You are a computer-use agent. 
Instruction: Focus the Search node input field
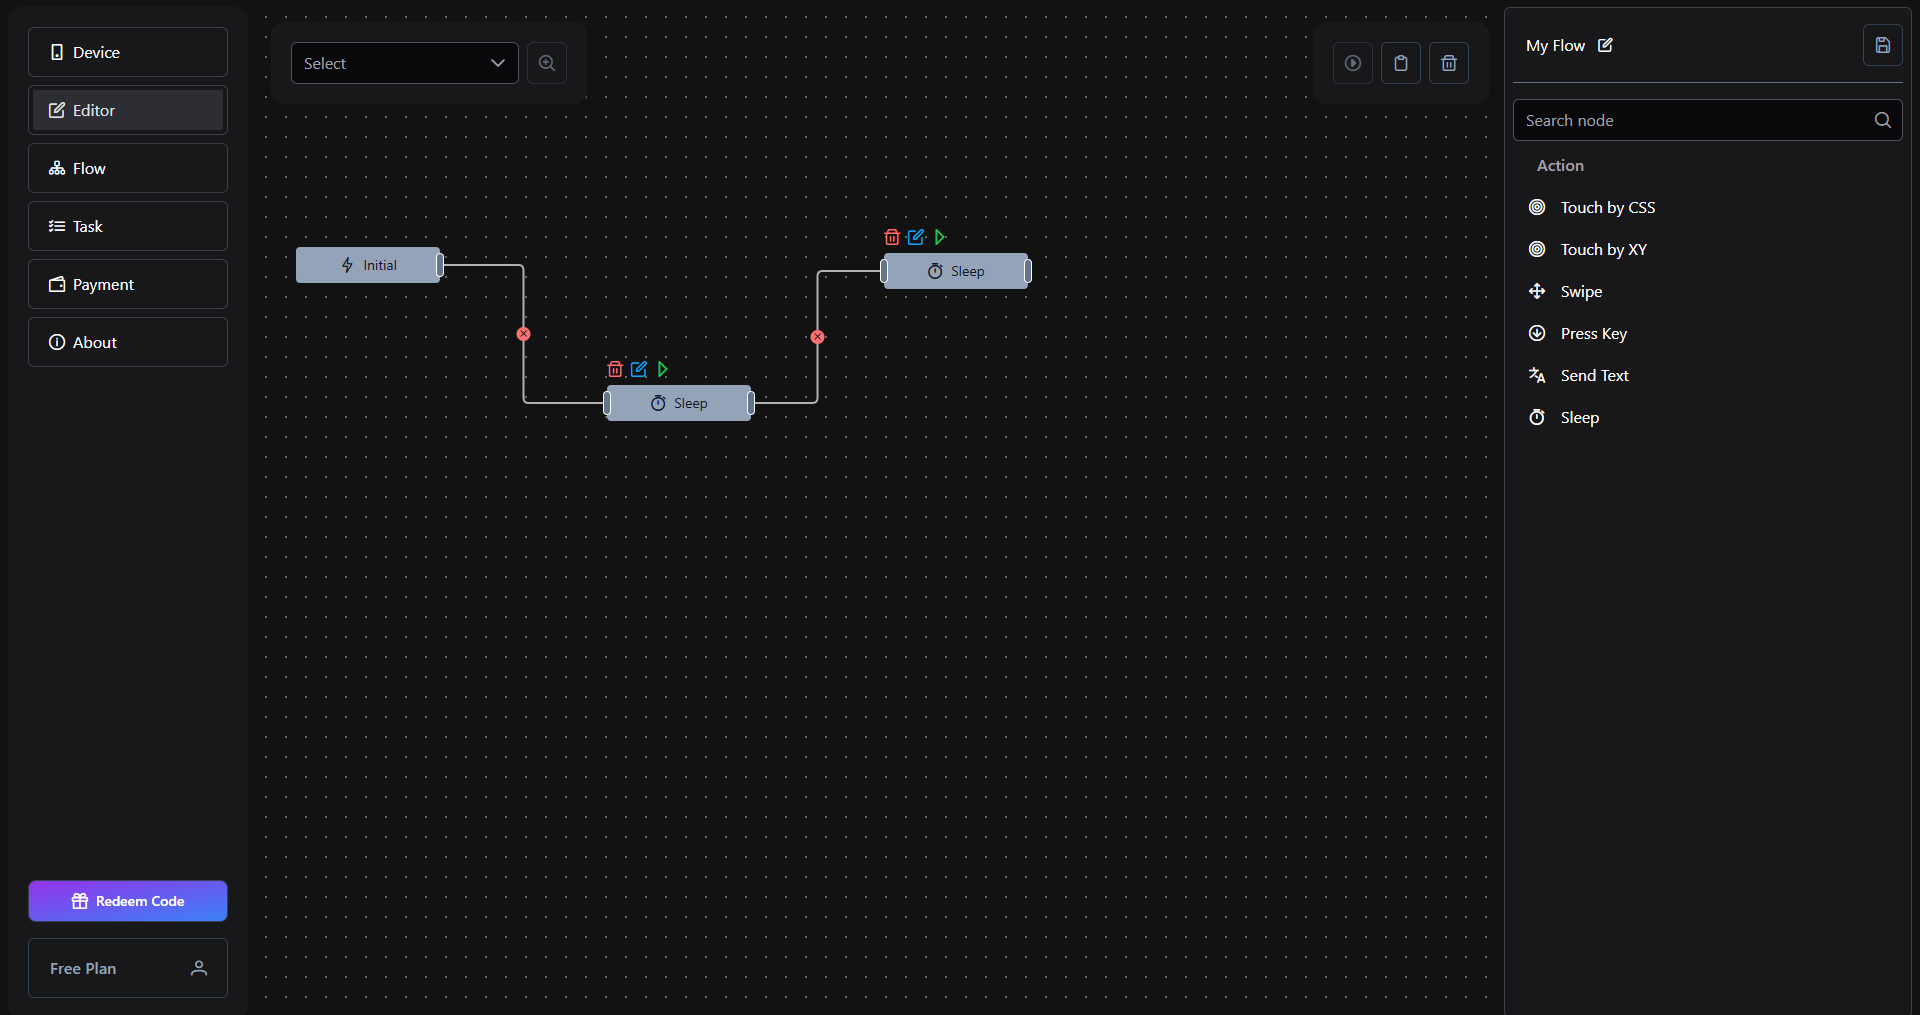point(1690,120)
